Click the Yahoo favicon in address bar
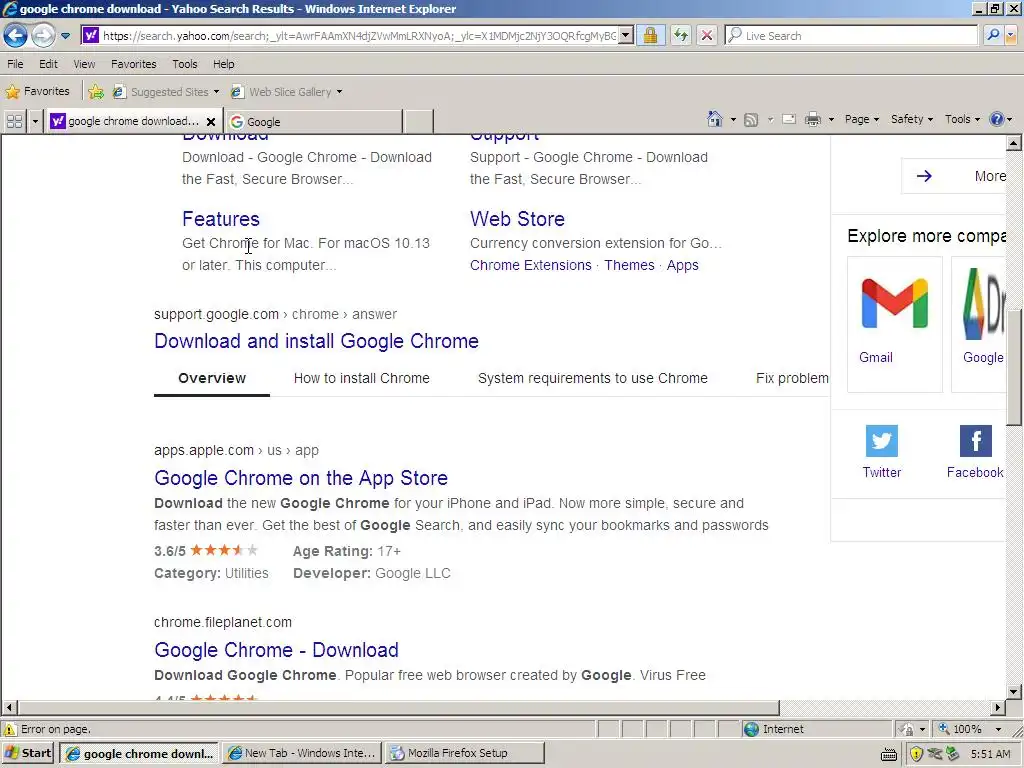Viewport: 1024px width, 768px height. (91, 35)
